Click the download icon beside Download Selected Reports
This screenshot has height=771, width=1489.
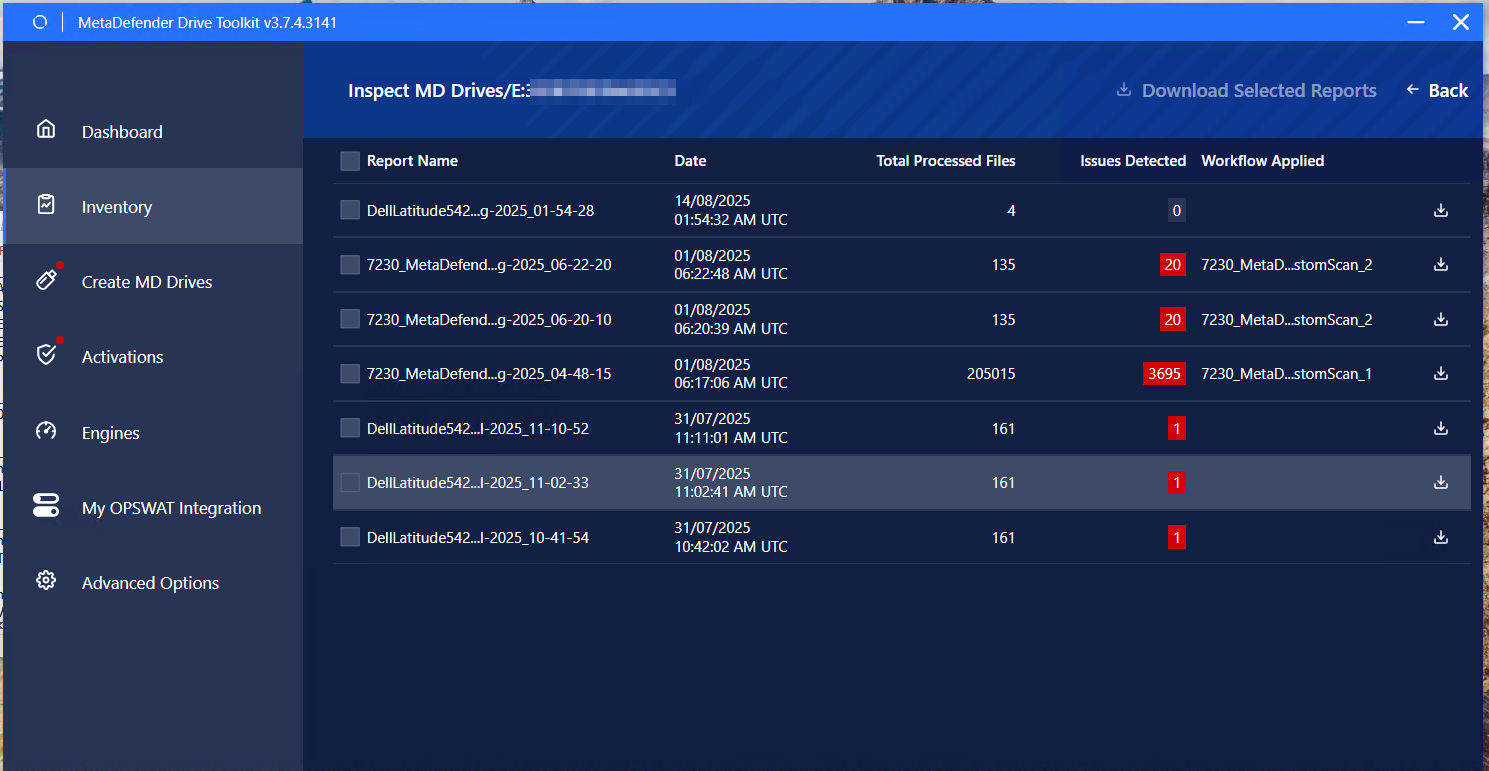1124,90
